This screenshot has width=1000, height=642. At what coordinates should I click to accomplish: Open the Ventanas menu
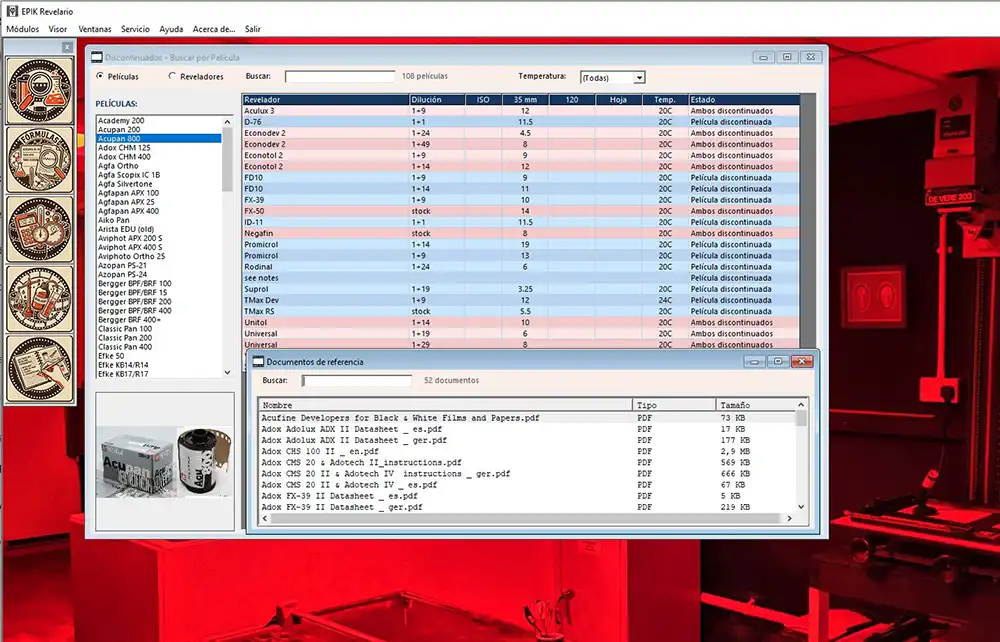click(x=94, y=29)
